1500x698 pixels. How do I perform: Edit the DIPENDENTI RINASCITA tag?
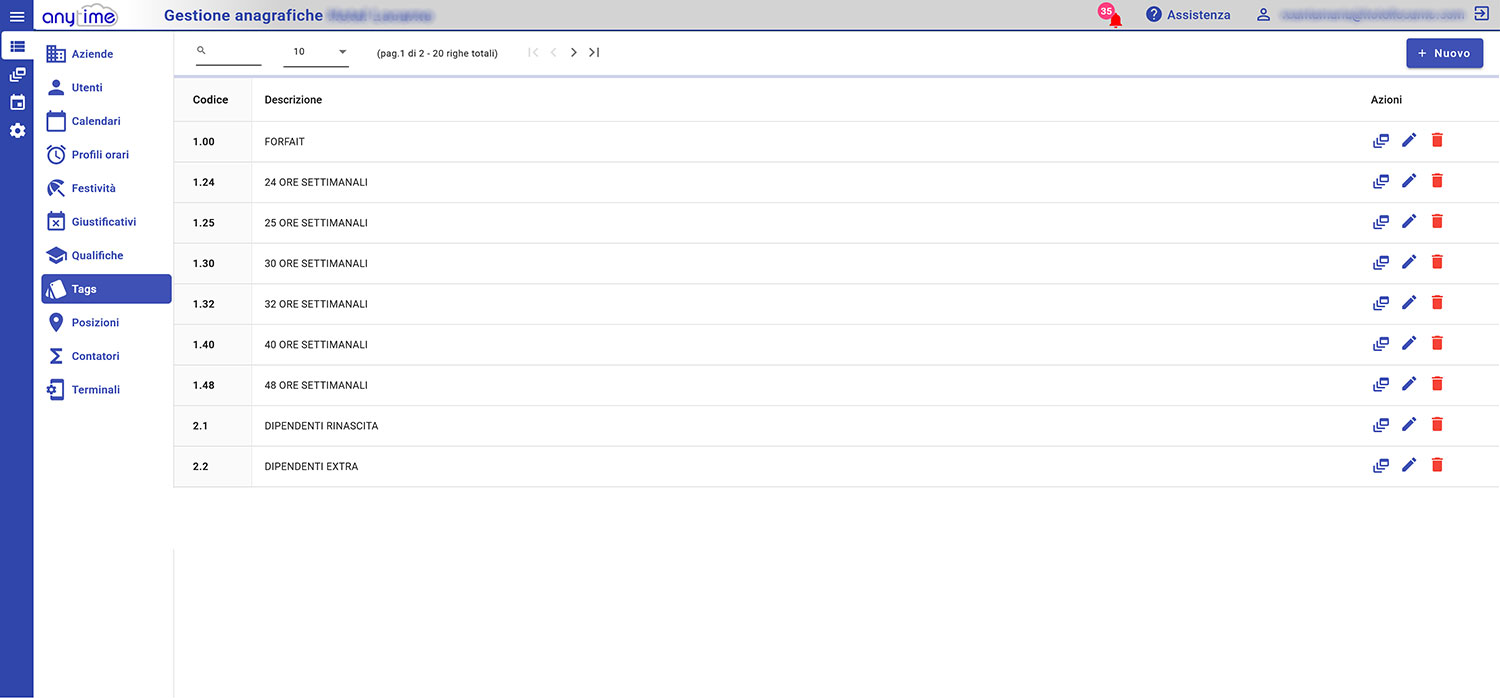coord(1409,425)
